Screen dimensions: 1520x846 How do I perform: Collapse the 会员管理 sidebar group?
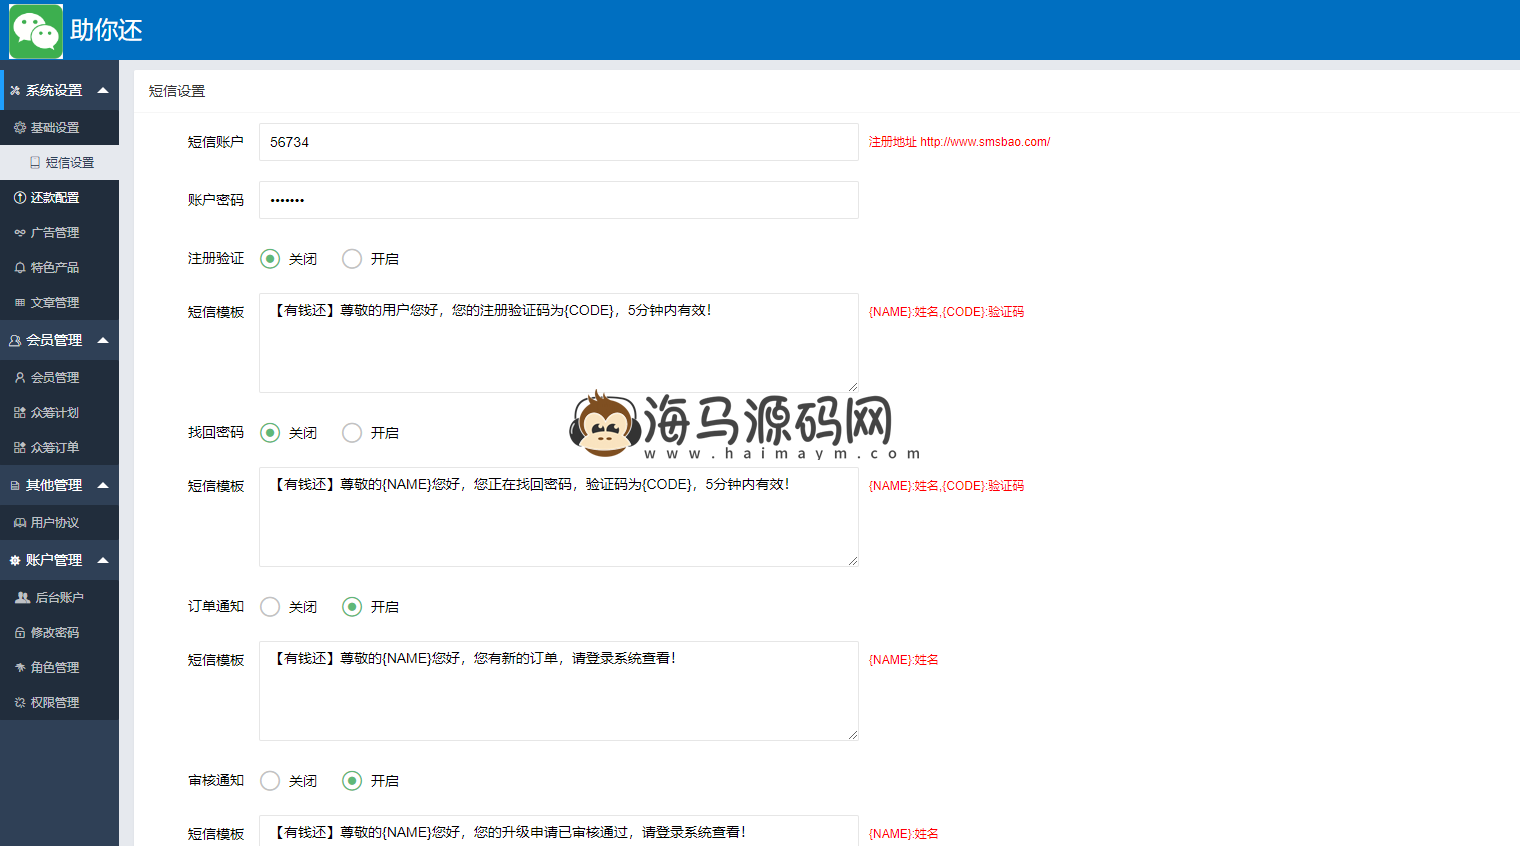pos(103,340)
